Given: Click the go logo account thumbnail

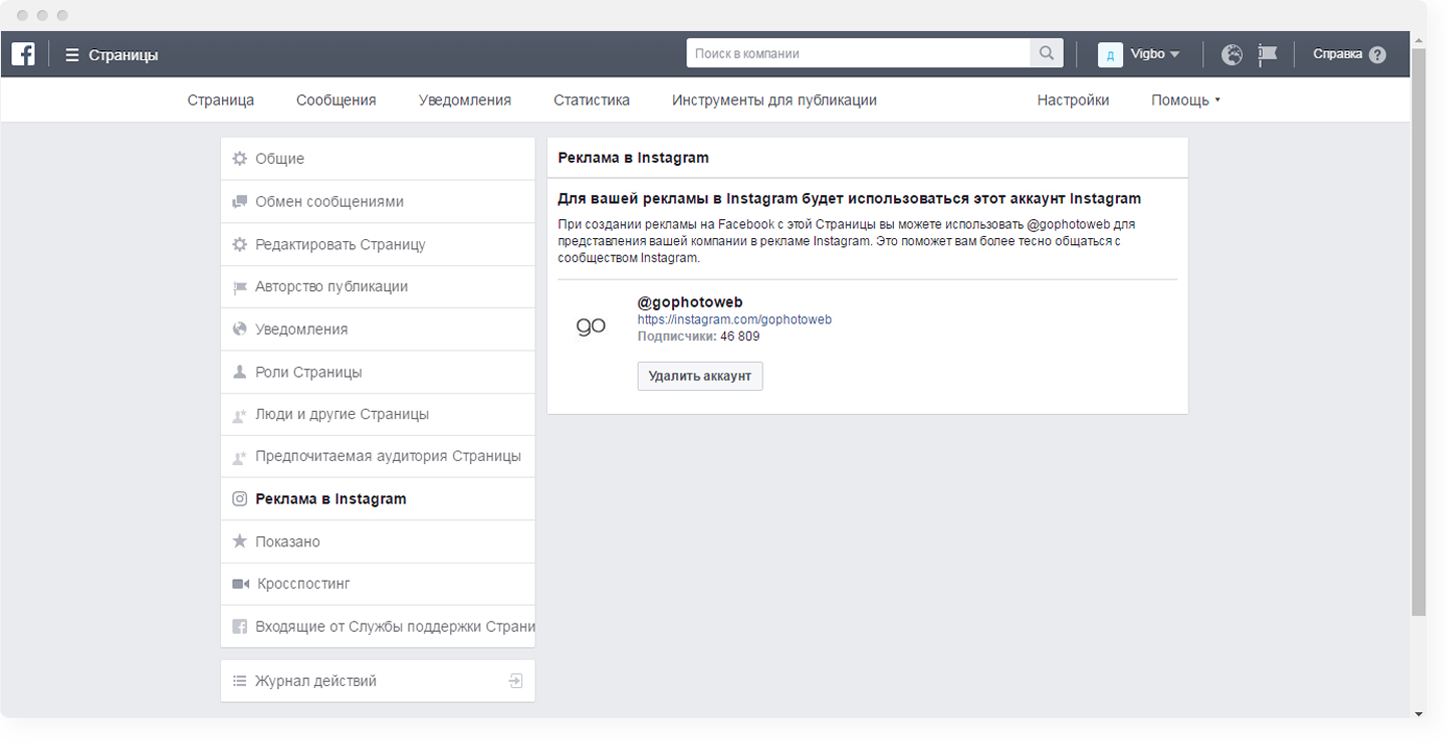Looking at the screenshot, I should (x=591, y=327).
